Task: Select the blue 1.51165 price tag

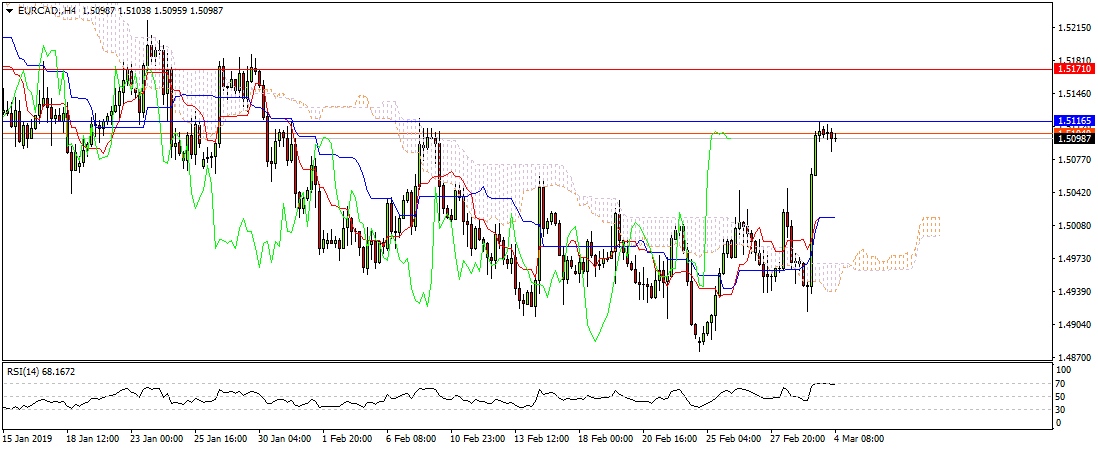Action: click(x=1075, y=120)
